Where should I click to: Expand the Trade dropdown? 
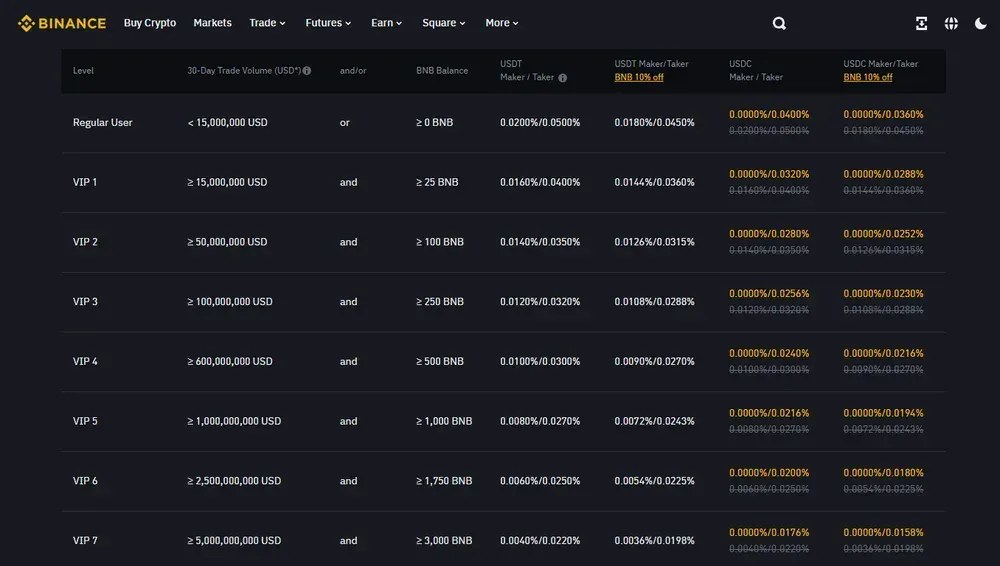pyautogui.click(x=267, y=22)
